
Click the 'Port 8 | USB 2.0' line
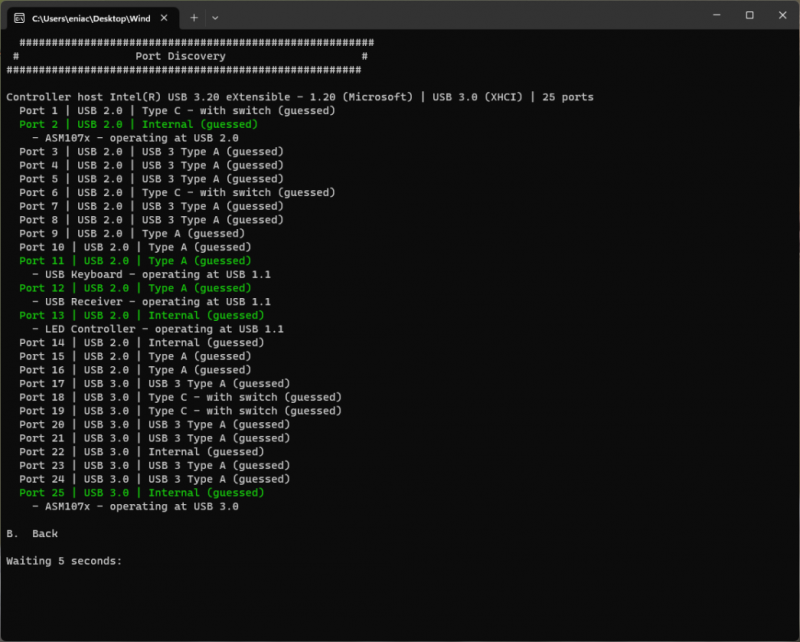(151, 220)
